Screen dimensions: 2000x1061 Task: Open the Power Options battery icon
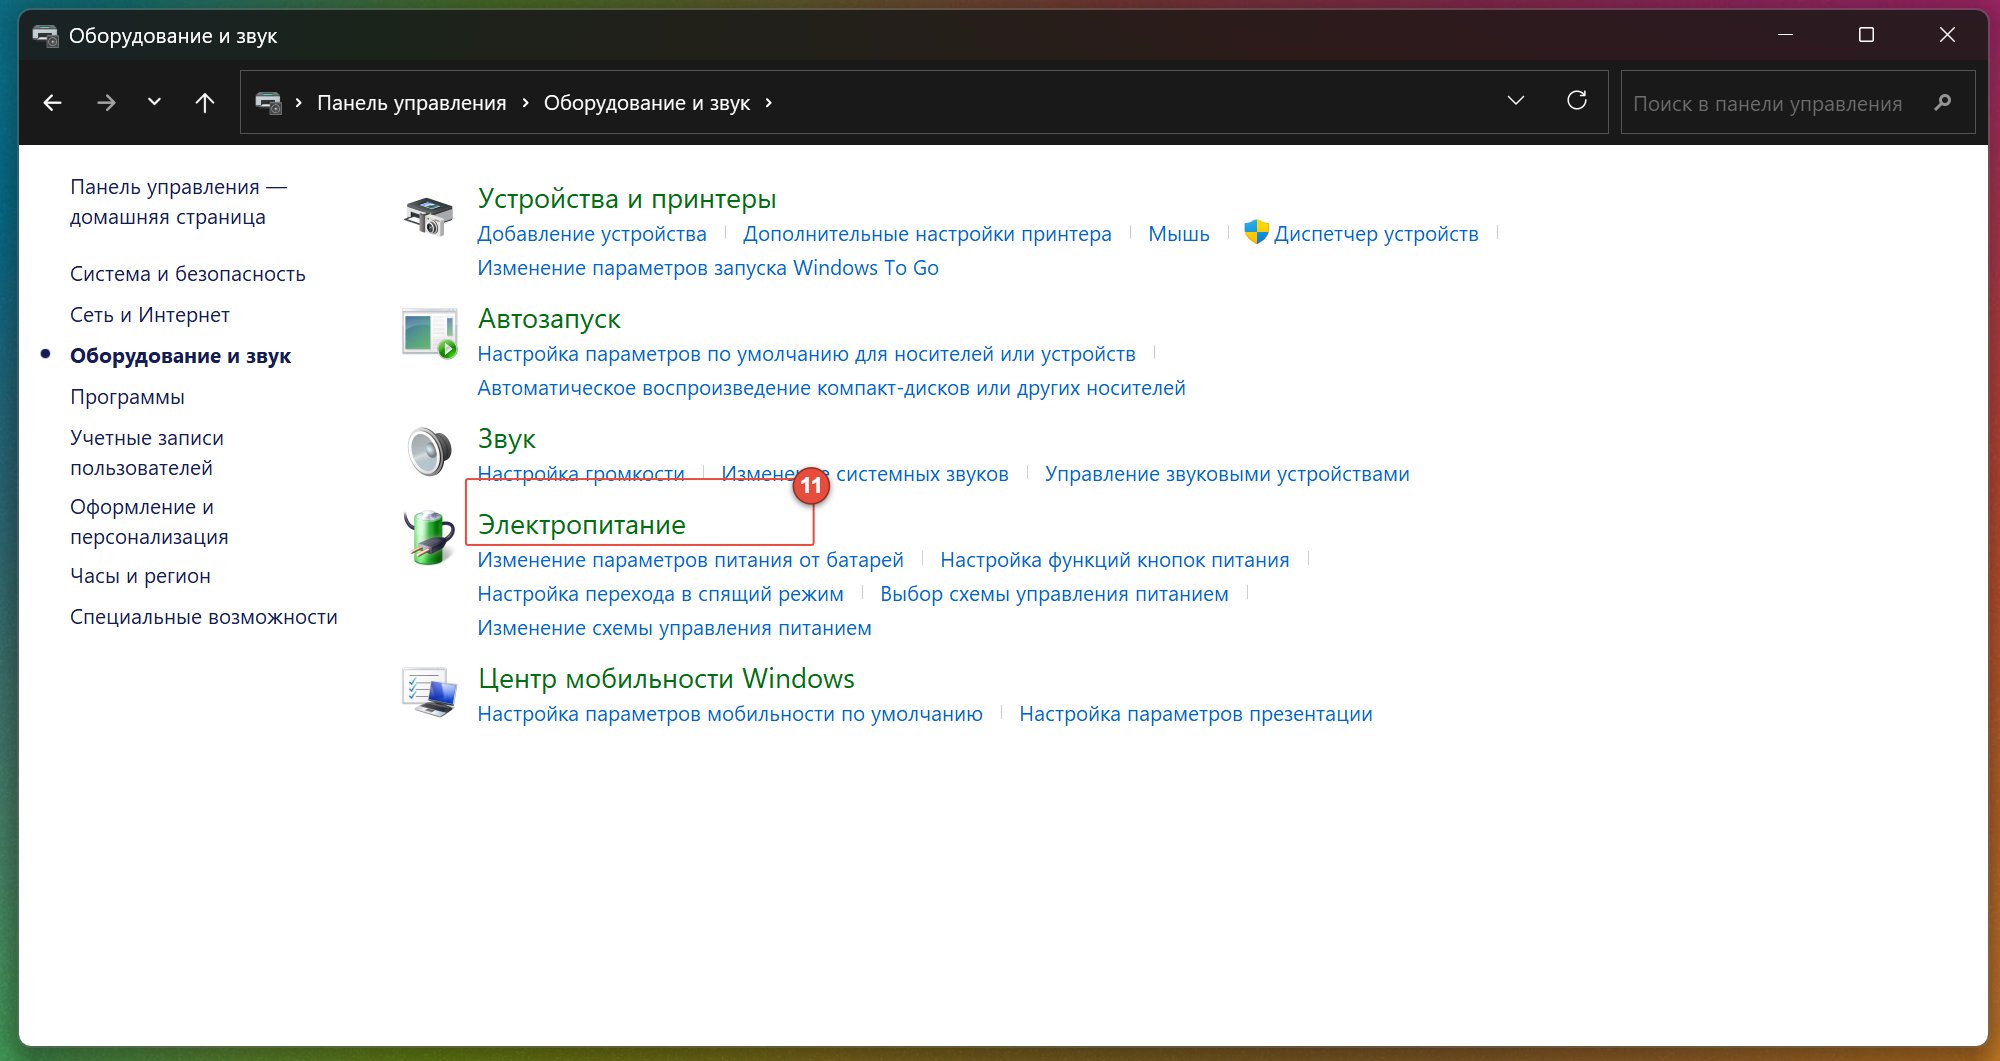(x=429, y=537)
